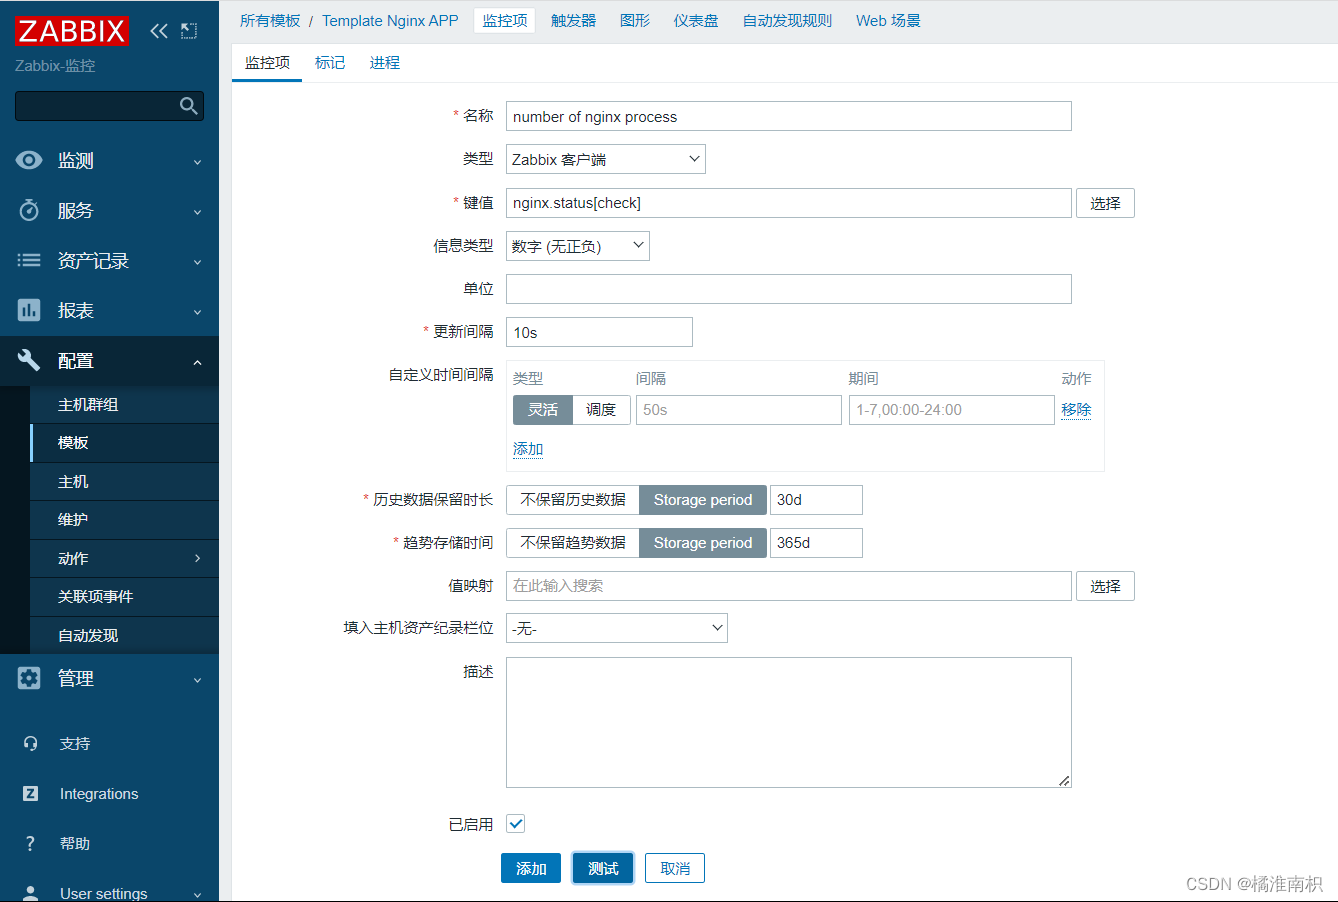Screen dimensions: 1338x902
Task: Expand the 报表 sidebar menu chevron
Action: [197, 312]
